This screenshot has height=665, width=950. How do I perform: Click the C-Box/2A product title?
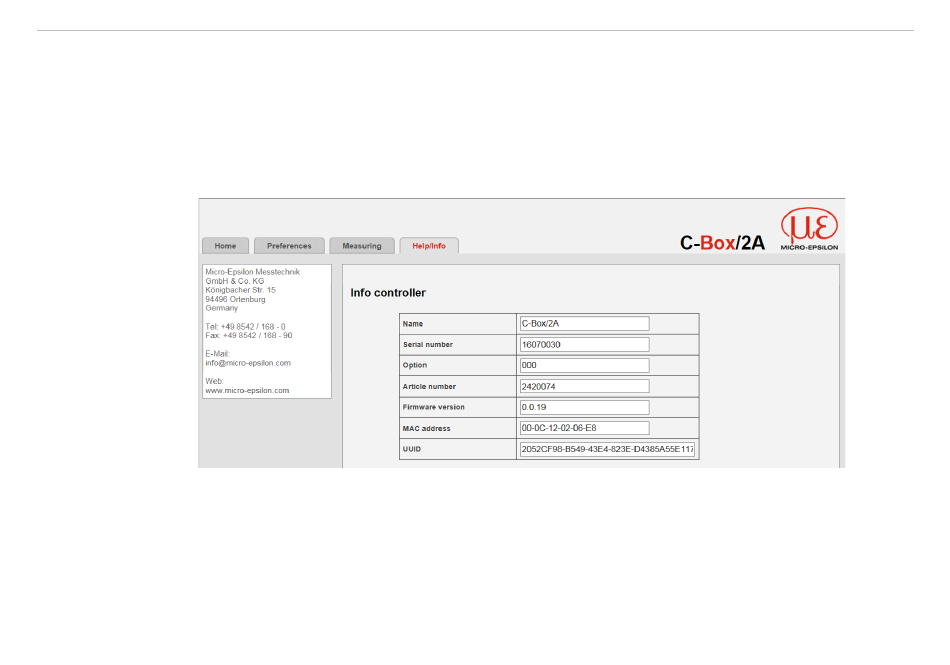722,243
